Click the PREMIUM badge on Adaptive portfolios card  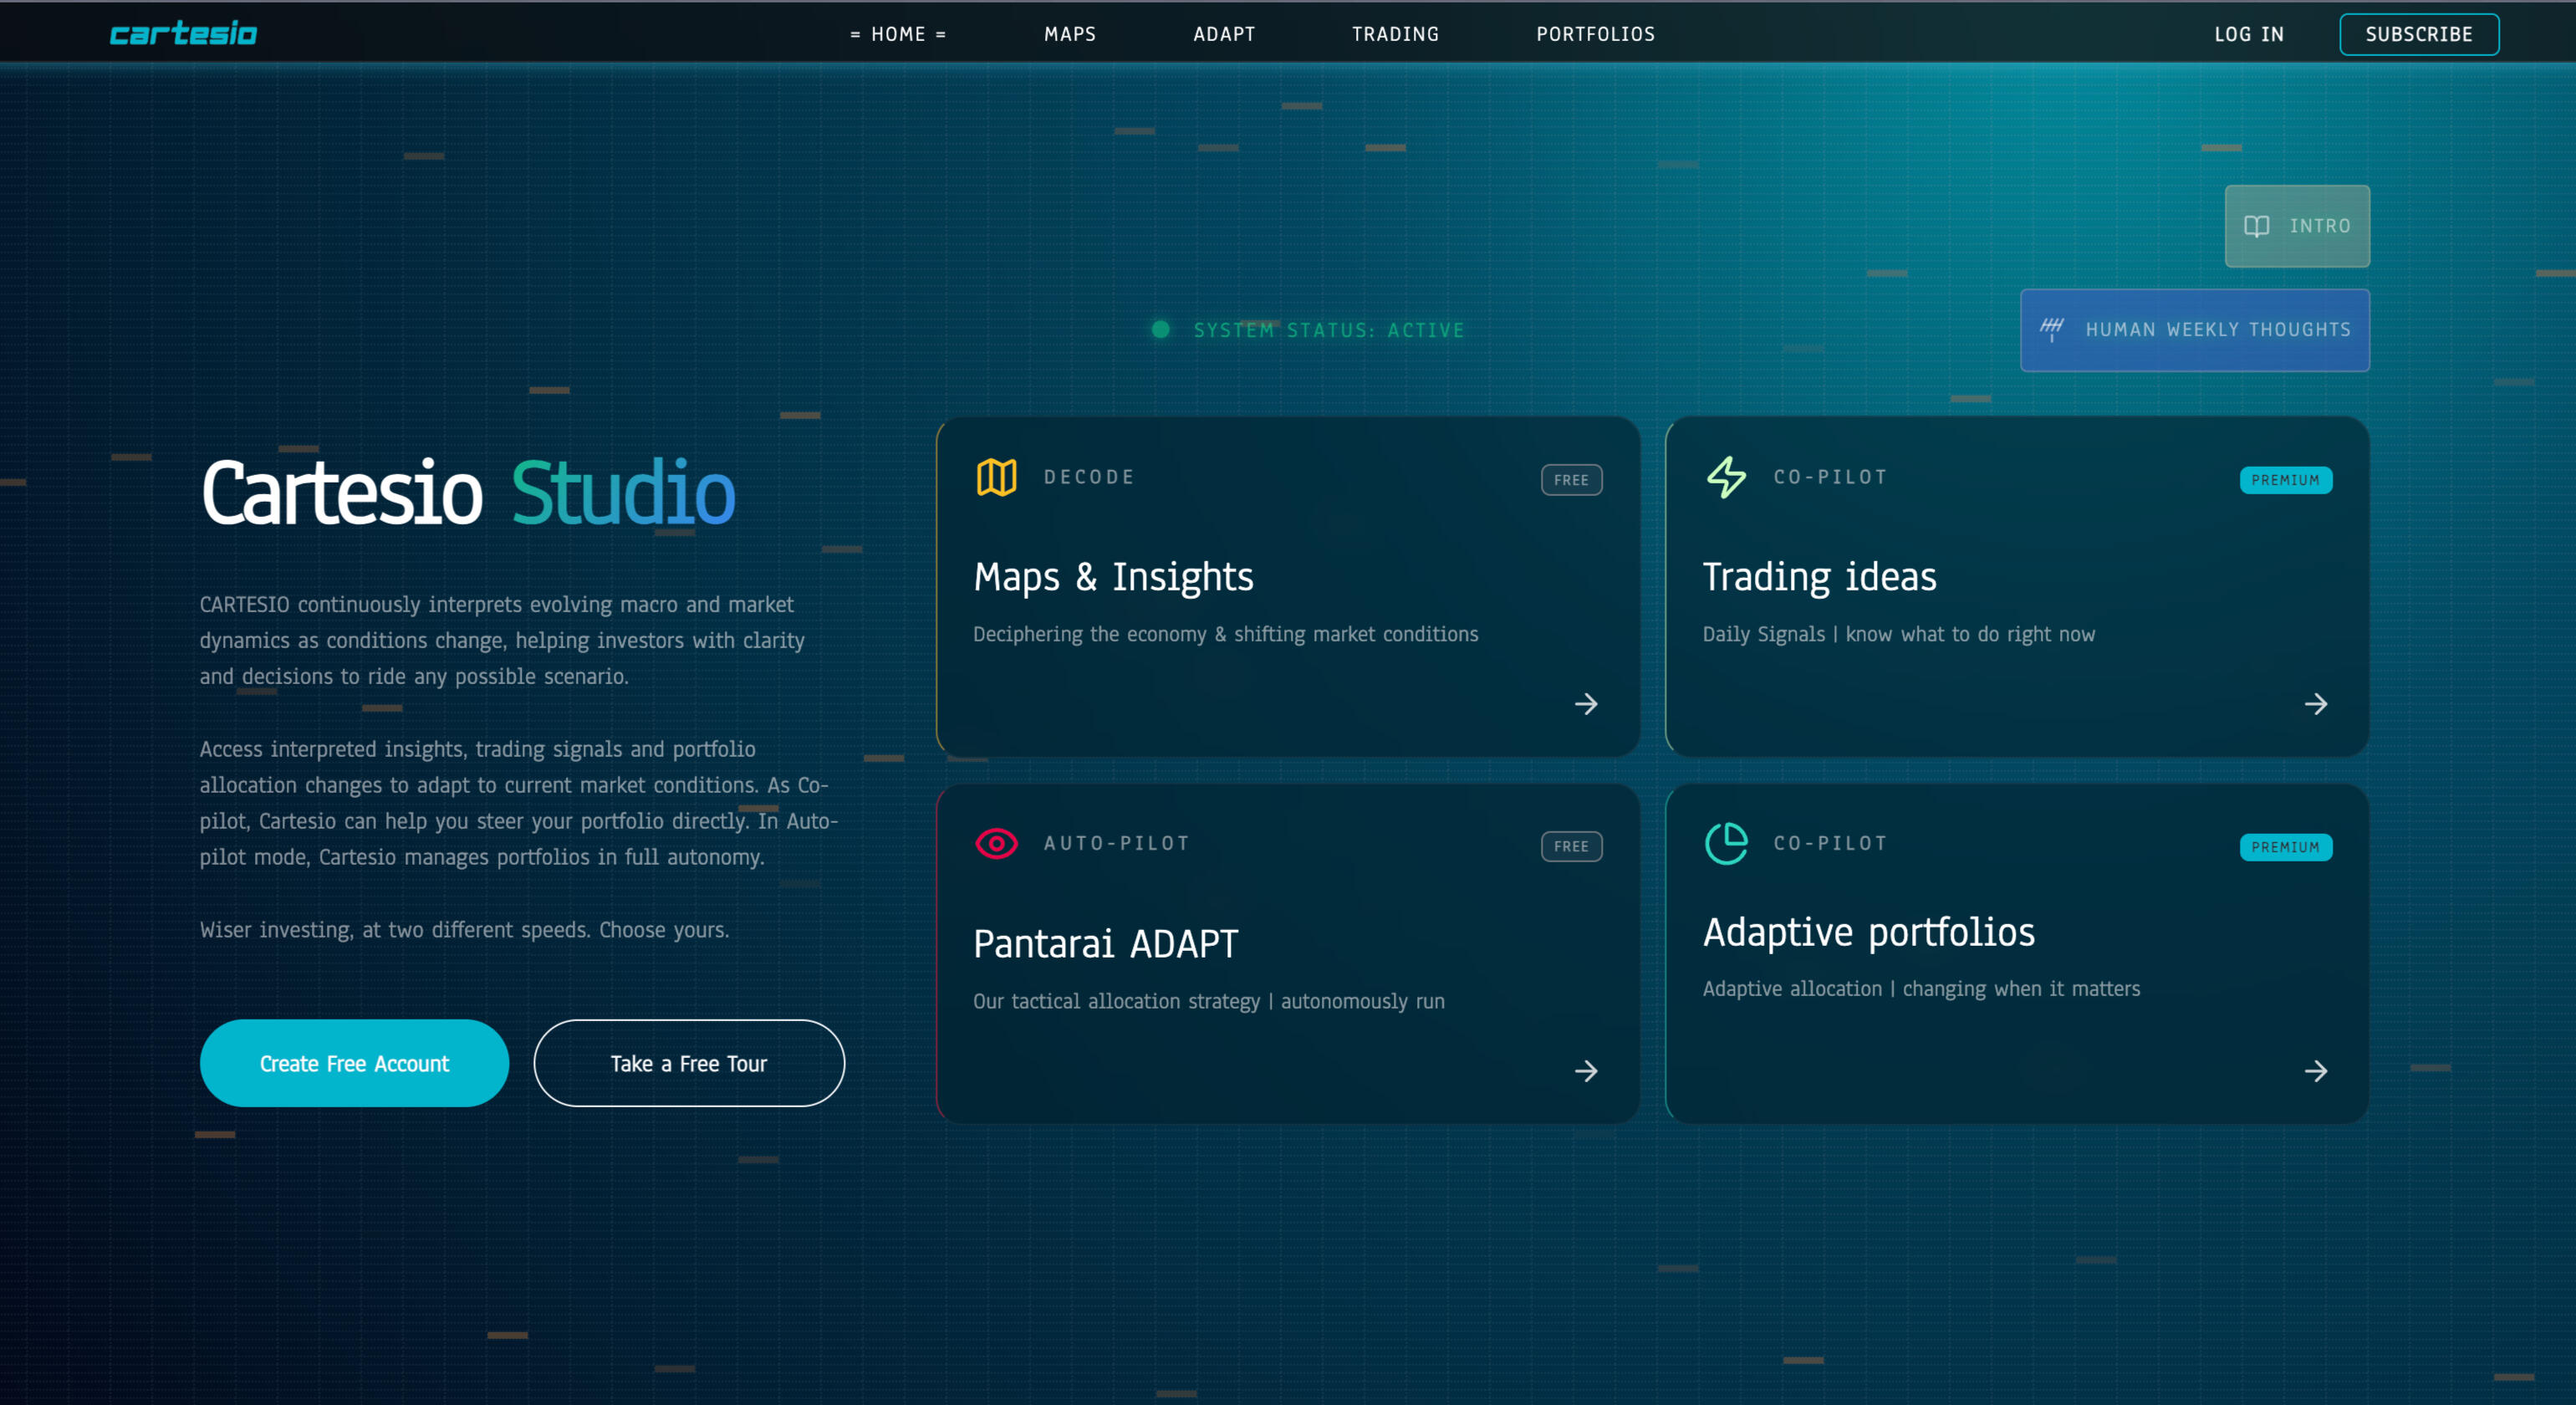[x=2285, y=847]
